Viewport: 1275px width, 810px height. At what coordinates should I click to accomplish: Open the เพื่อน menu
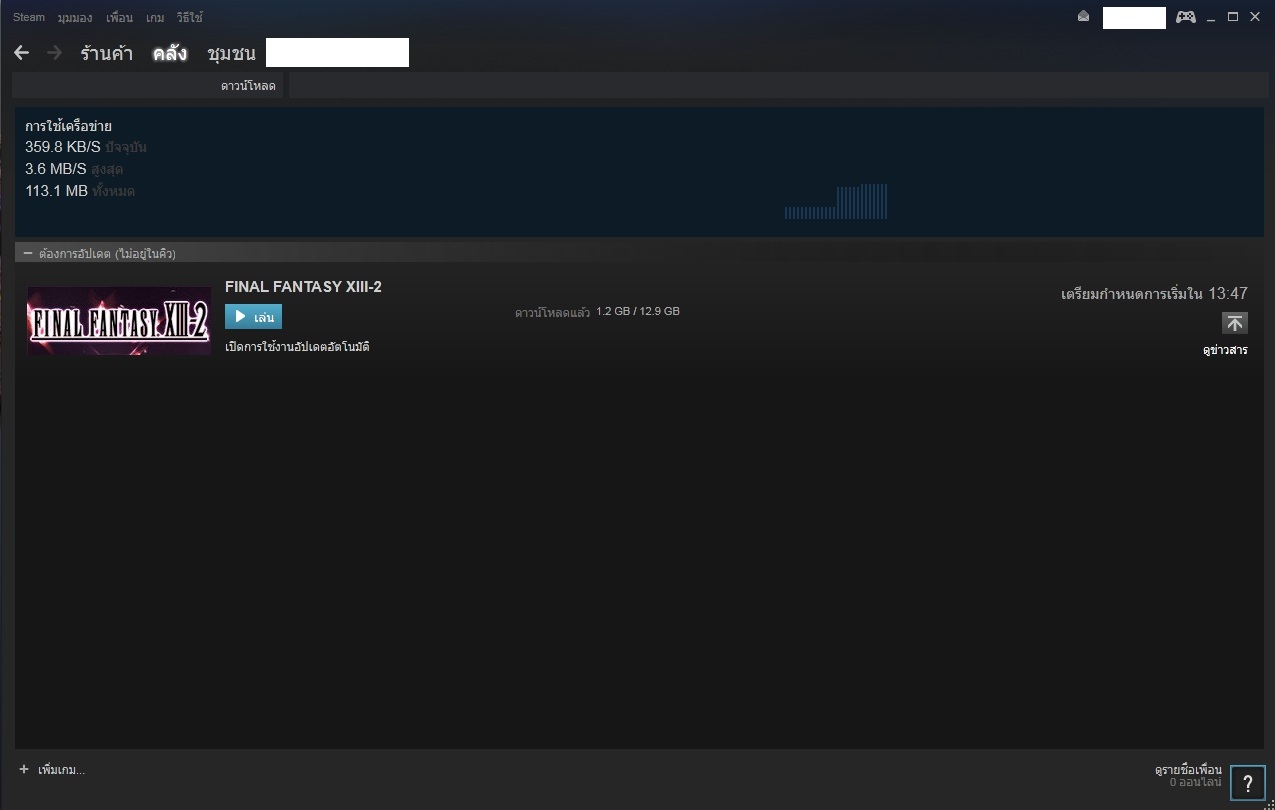119,18
